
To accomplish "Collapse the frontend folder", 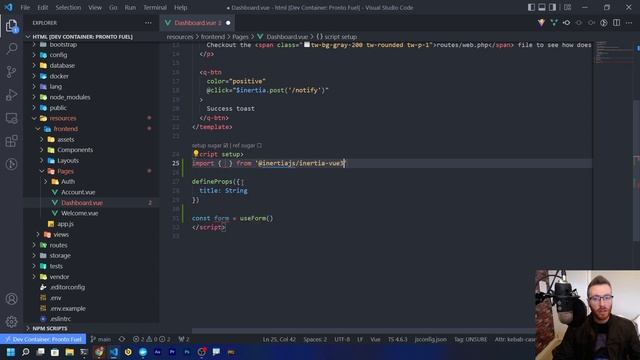I will (65, 129).
